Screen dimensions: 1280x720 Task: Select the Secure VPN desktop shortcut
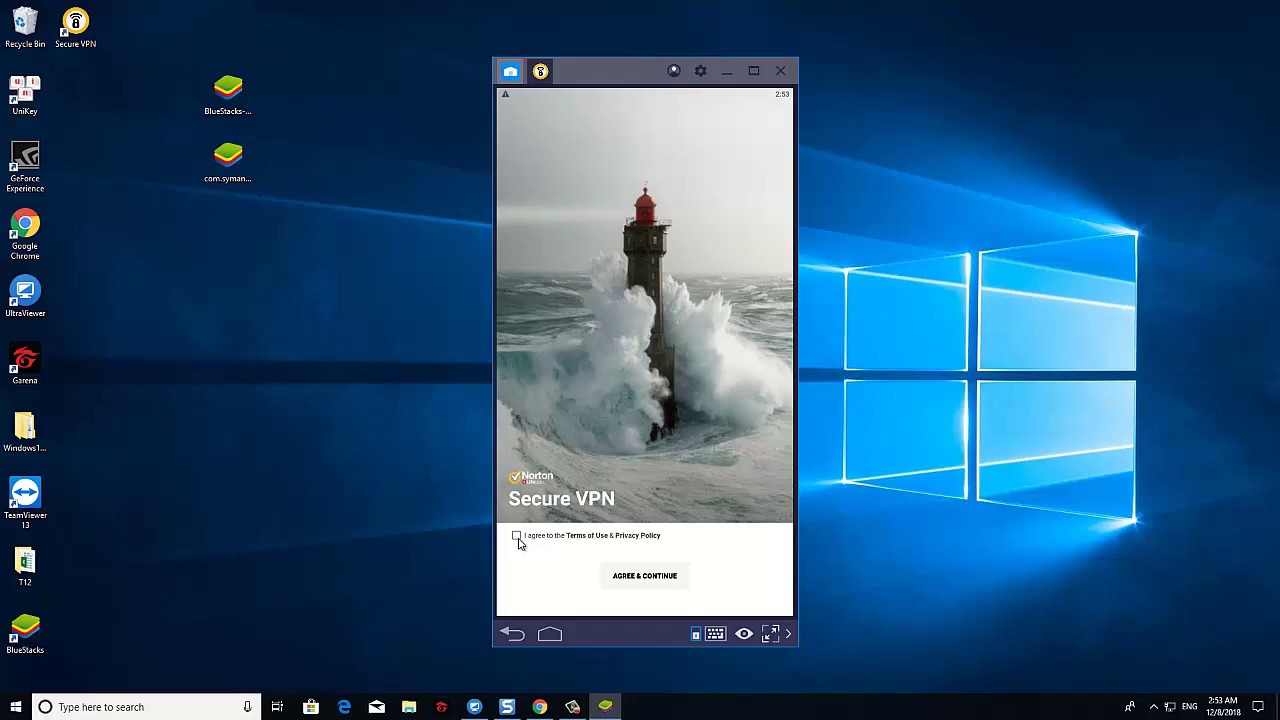point(75,28)
